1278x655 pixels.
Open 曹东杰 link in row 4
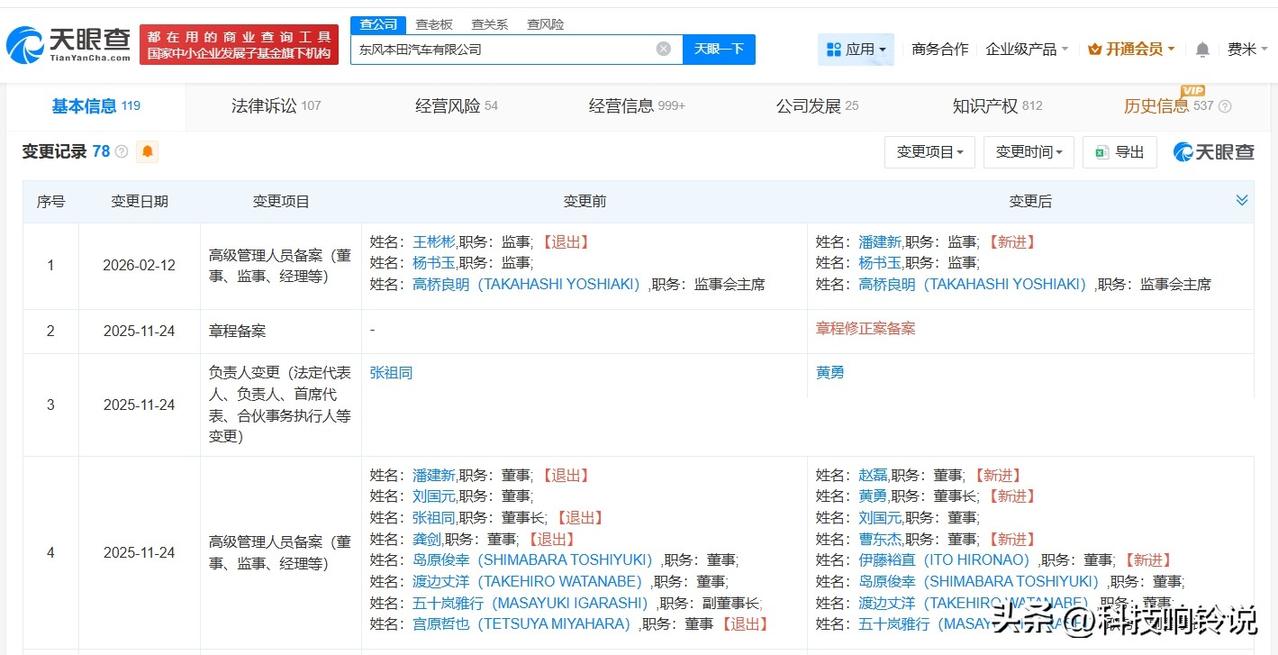pyautogui.click(x=879, y=539)
